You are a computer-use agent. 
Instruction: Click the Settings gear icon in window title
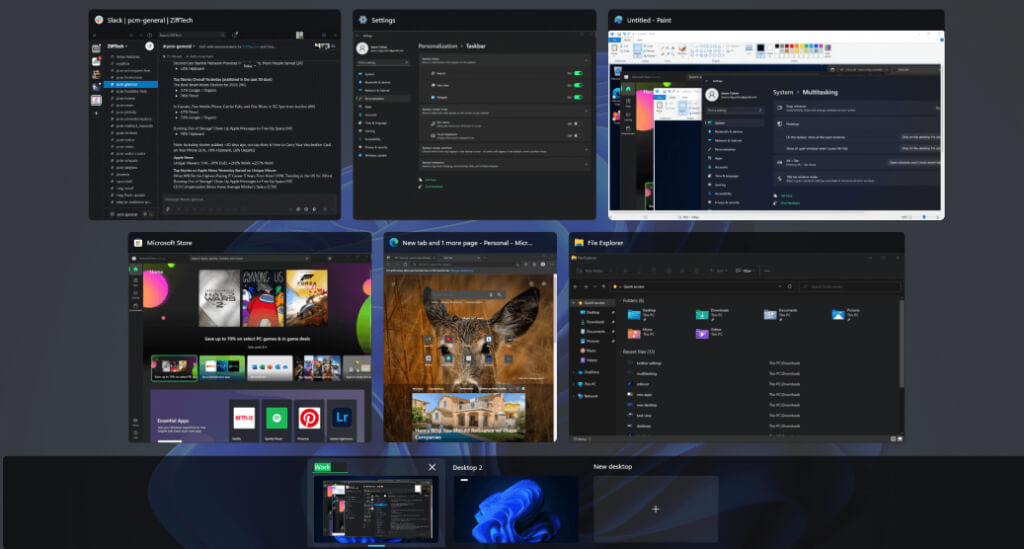[362, 20]
